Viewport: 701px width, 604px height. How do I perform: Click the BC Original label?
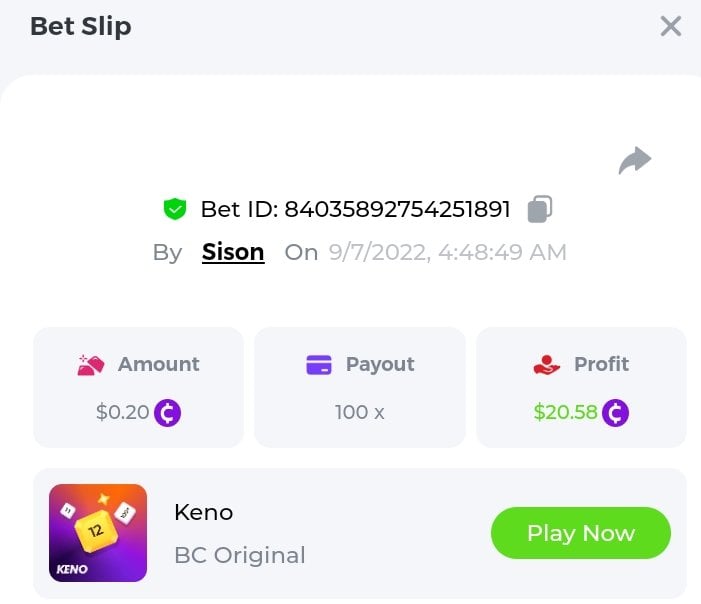[239, 555]
